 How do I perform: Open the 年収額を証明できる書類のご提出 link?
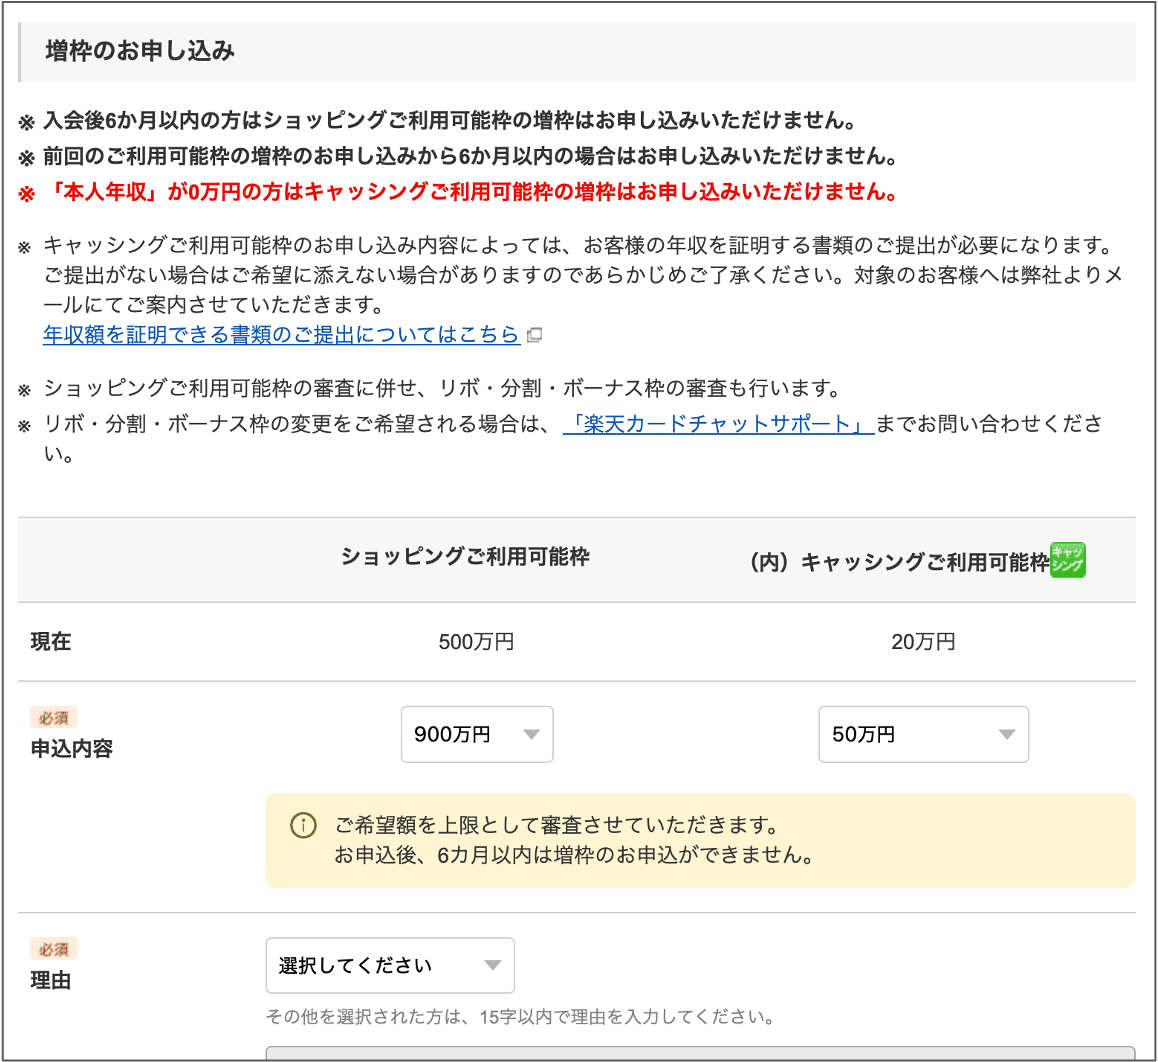click(280, 335)
